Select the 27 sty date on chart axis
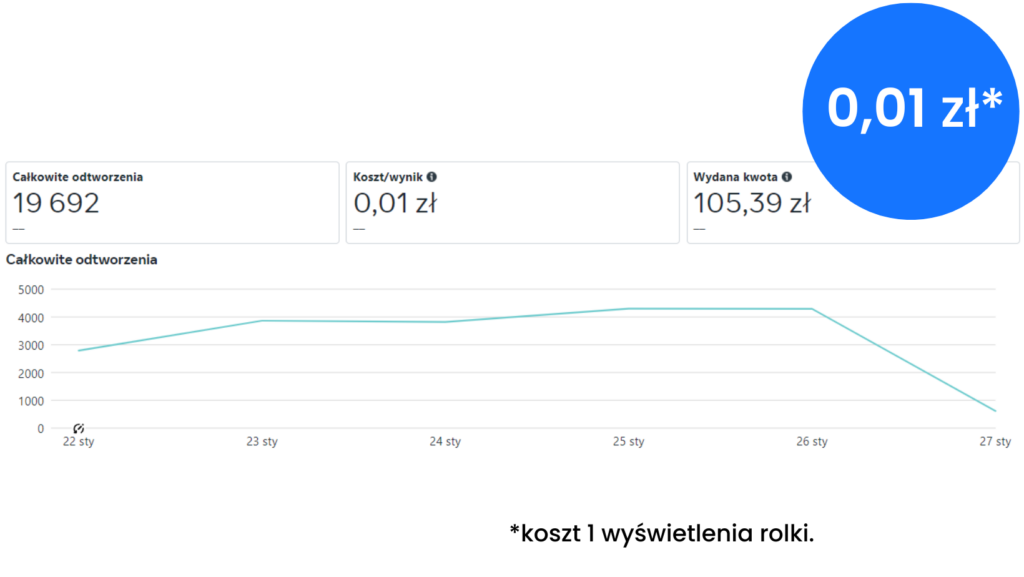The height and width of the screenshot is (577, 1024). [x=996, y=441]
